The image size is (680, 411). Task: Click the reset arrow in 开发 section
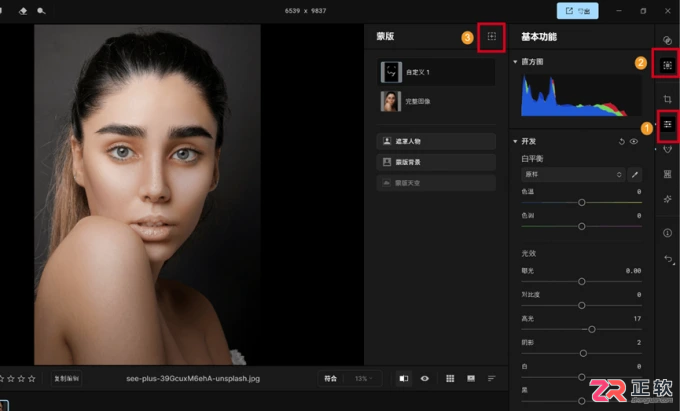621,142
